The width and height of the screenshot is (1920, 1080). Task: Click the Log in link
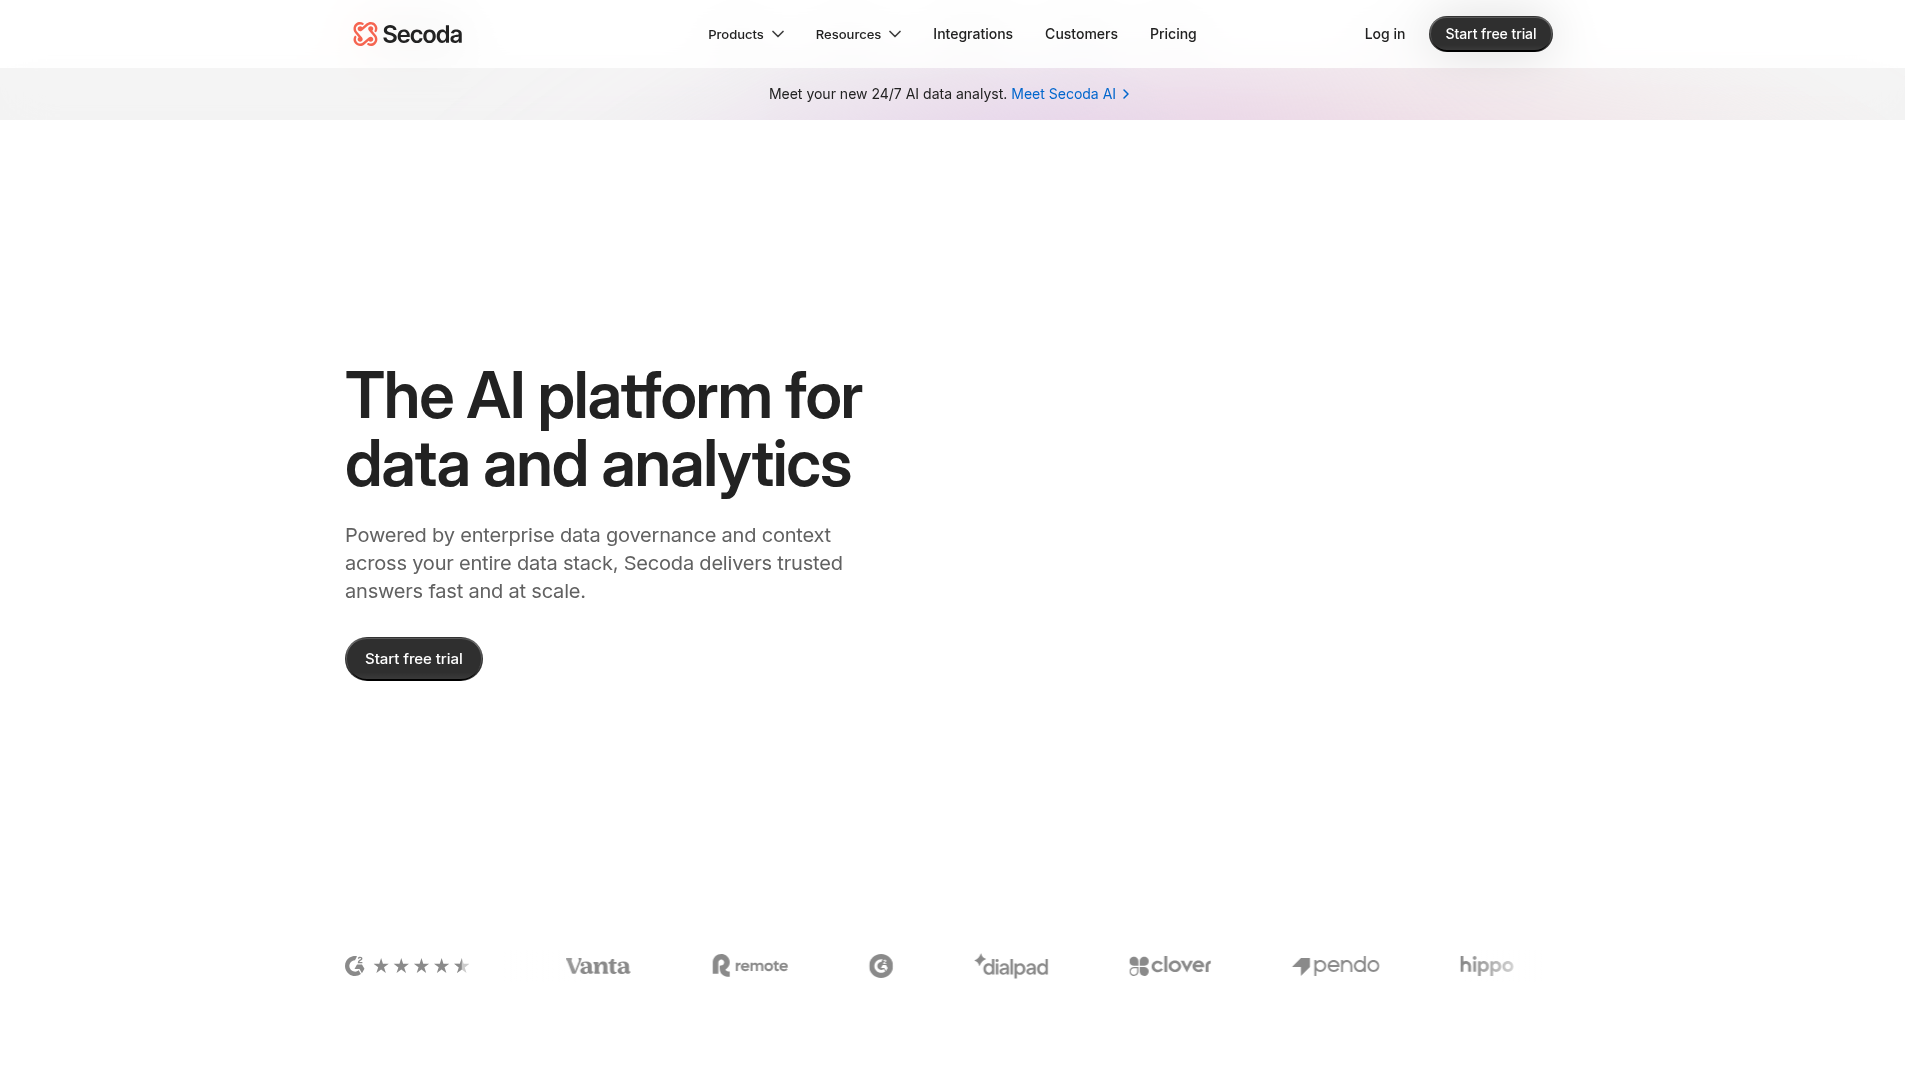[1384, 33]
